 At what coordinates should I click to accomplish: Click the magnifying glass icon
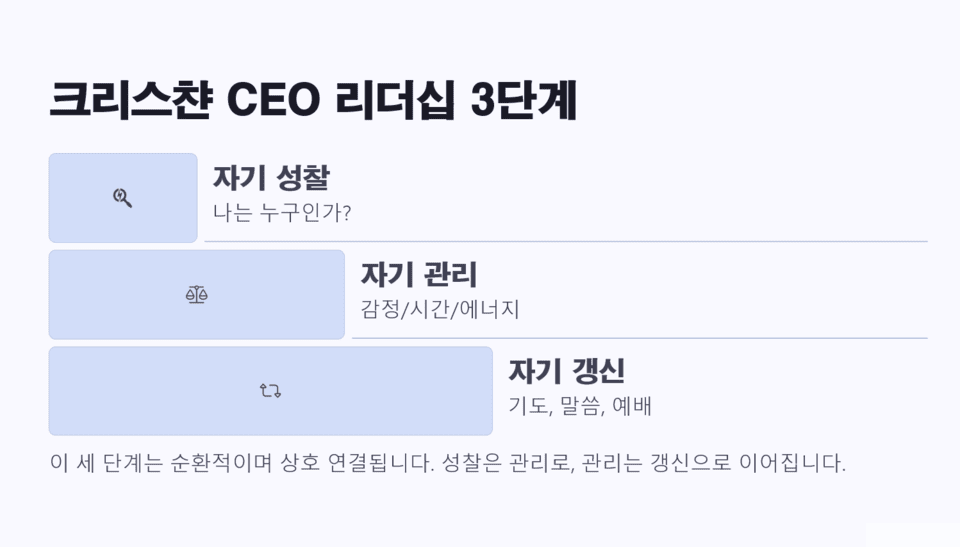pyautogui.click(x=123, y=198)
